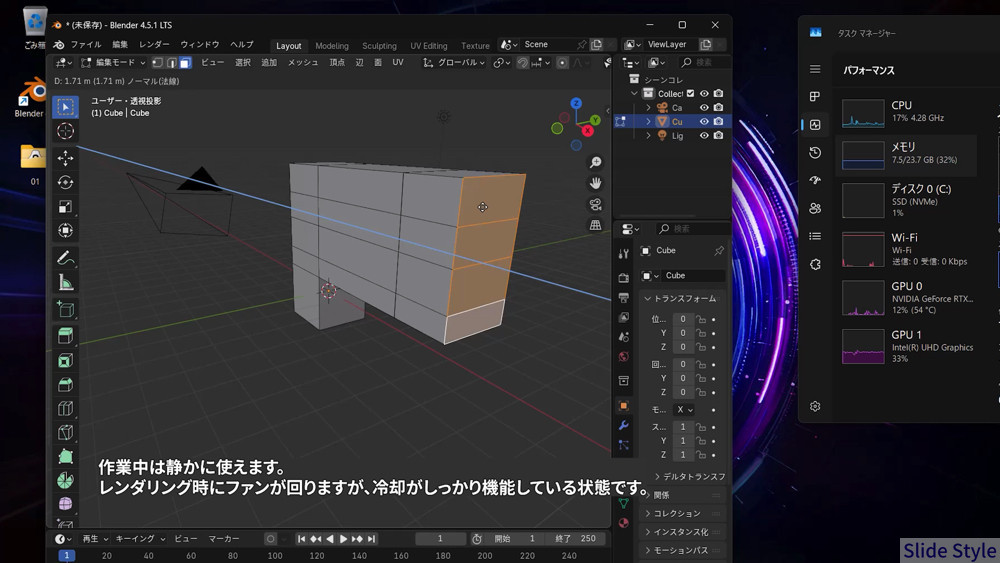This screenshot has height=563, width=1000.
Task: Hide the Cube object using its eye icon
Action: pyautogui.click(x=704, y=121)
